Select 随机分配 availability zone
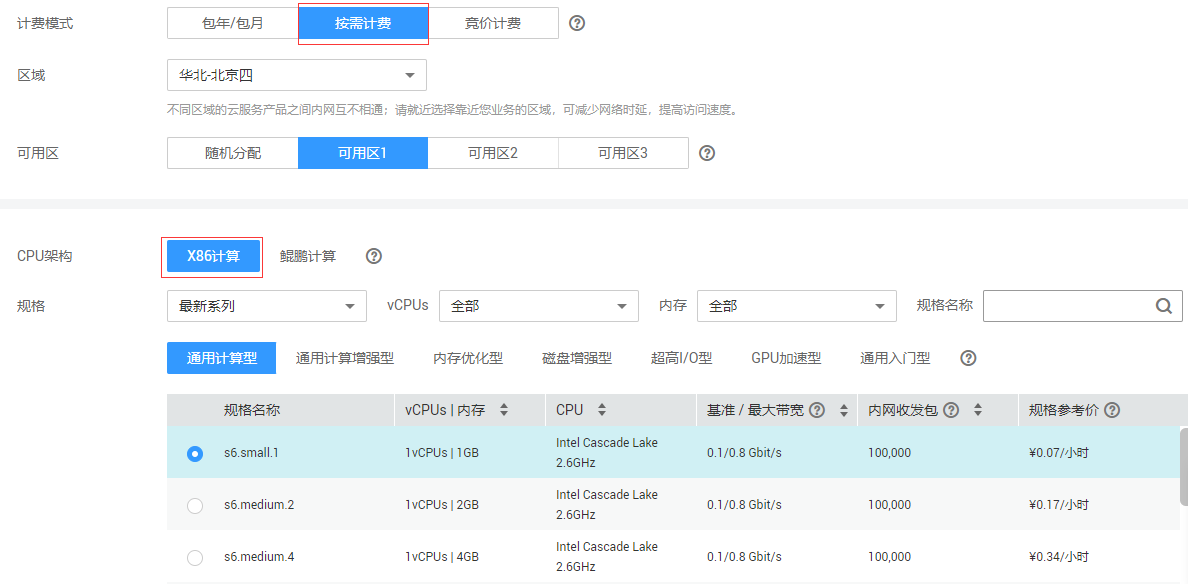 (x=233, y=153)
